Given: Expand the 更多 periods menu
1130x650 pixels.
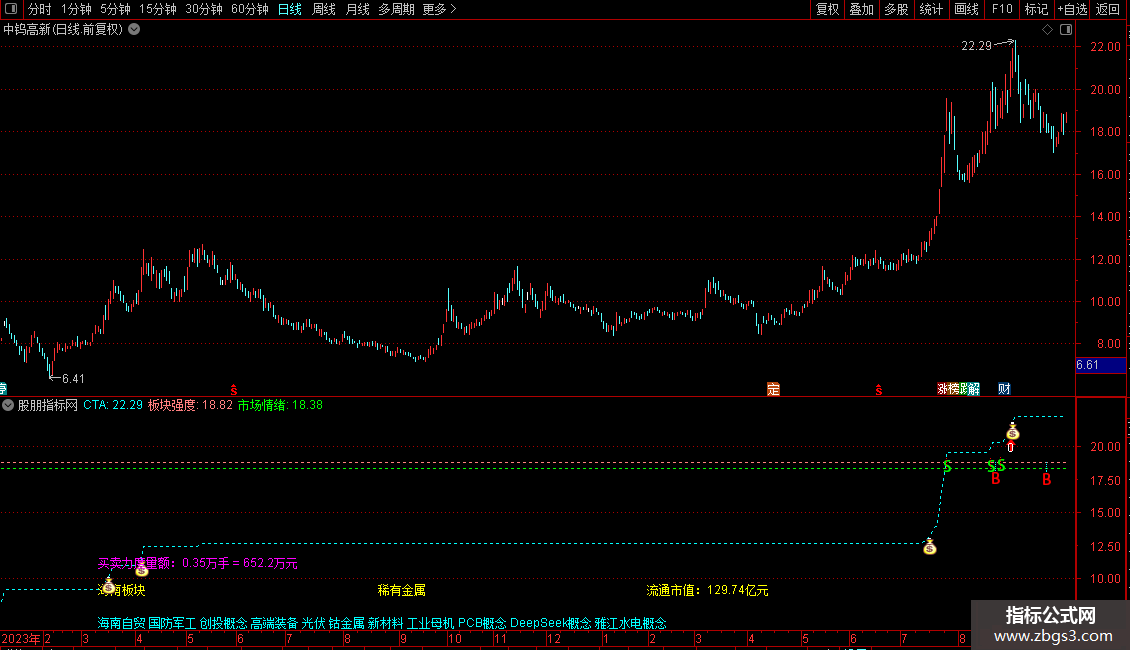Looking at the screenshot, I should pyautogui.click(x=440, y=9).
